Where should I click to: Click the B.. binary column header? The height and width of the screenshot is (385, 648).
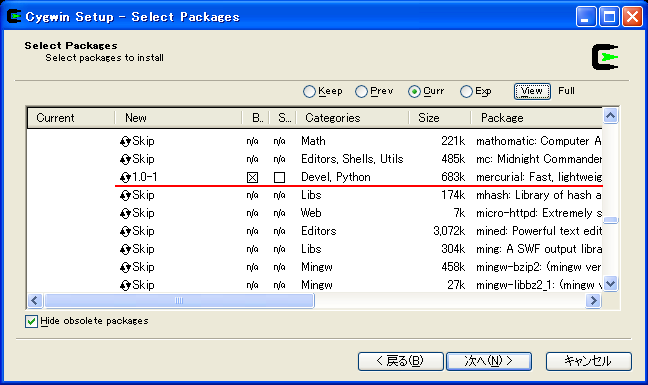(255, 118)
